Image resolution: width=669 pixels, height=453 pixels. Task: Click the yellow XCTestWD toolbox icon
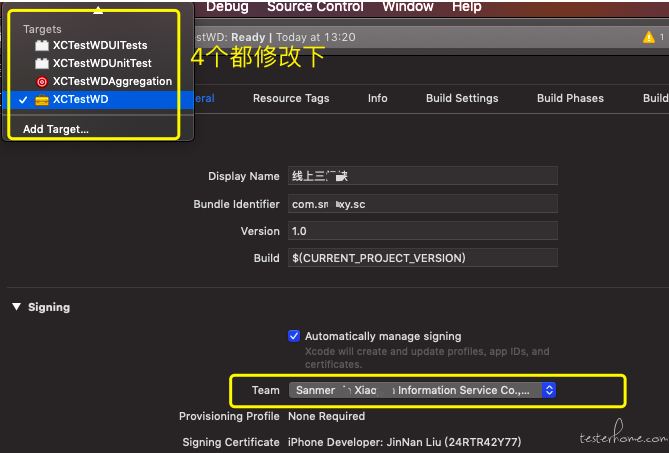tap(42, 99)
